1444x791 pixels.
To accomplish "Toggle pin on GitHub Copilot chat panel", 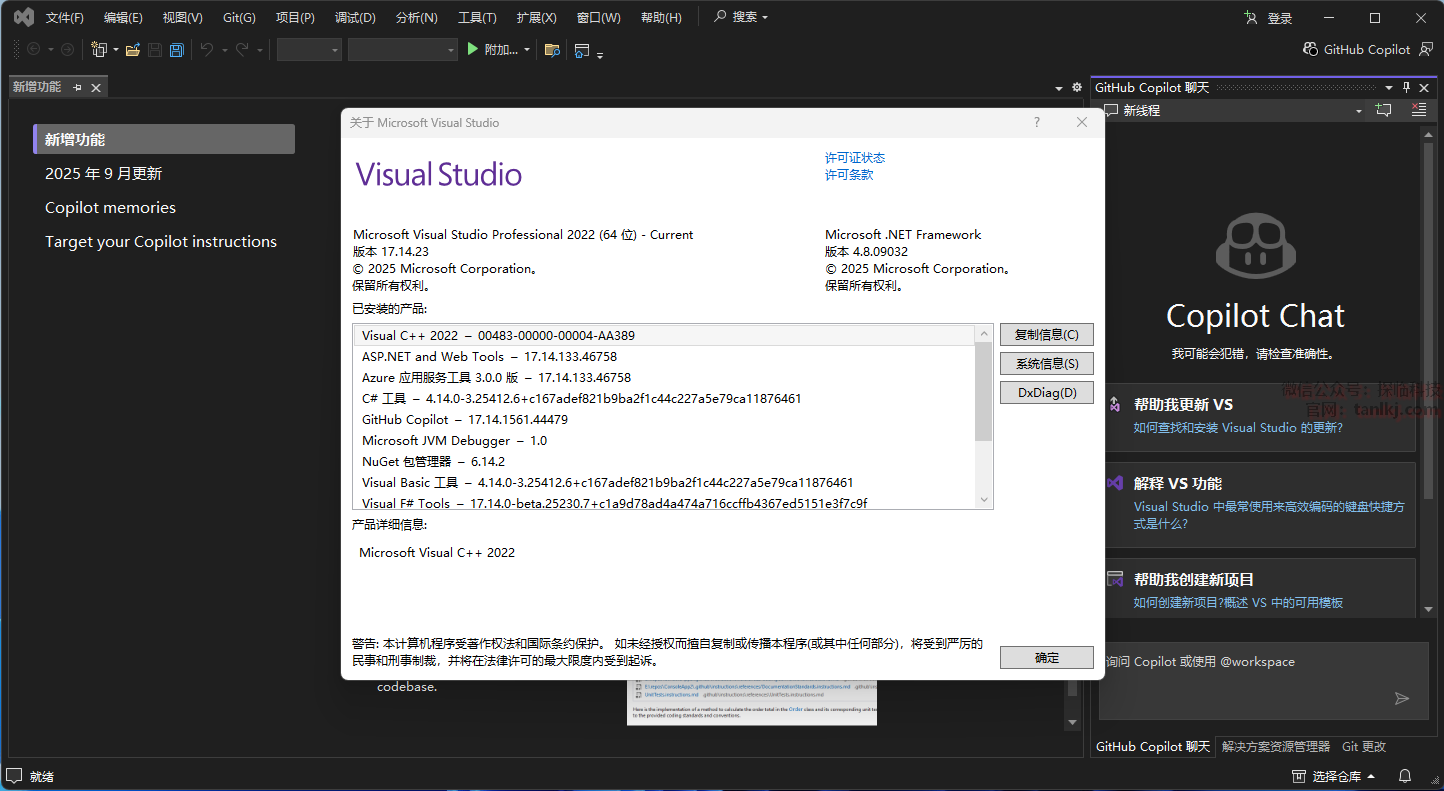I will point(1406,87).
